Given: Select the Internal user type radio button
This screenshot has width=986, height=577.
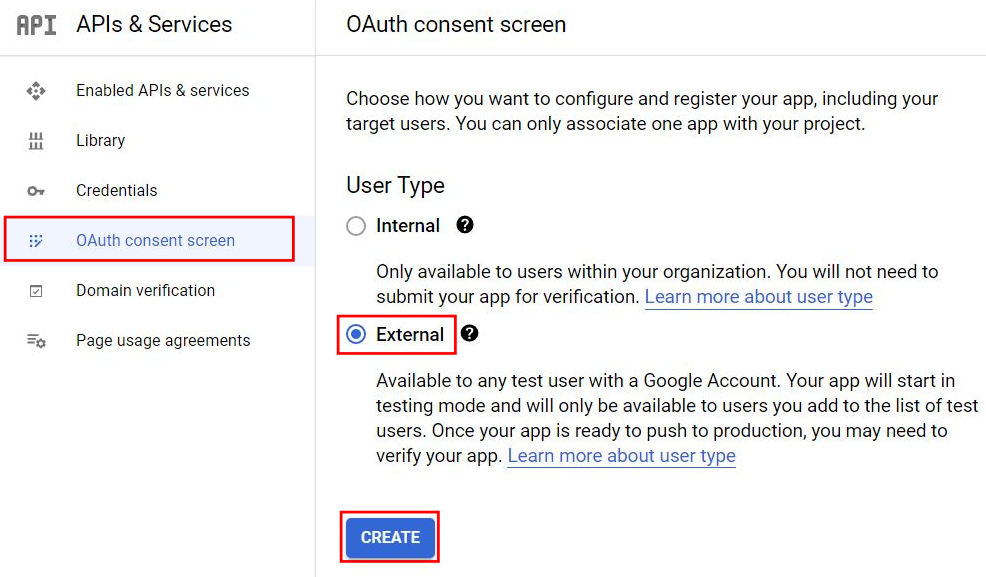Looking at the screenshot, I should 356,226.
